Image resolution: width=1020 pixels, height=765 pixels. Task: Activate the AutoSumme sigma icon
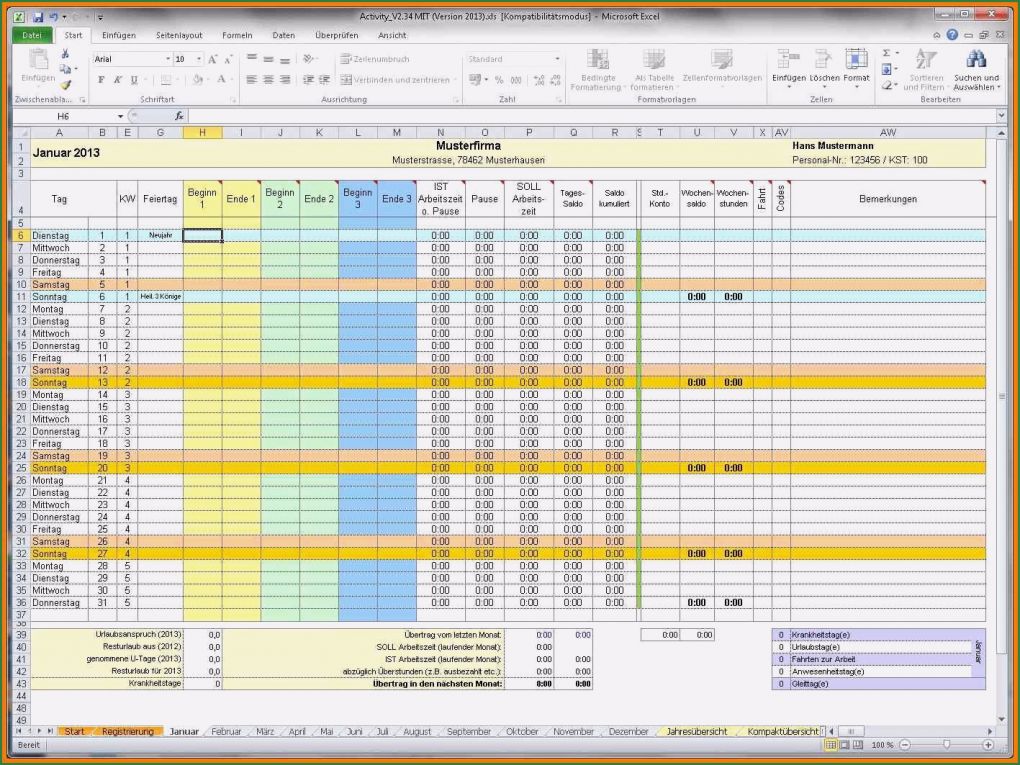pyautogui.click(x=884, y=52)
